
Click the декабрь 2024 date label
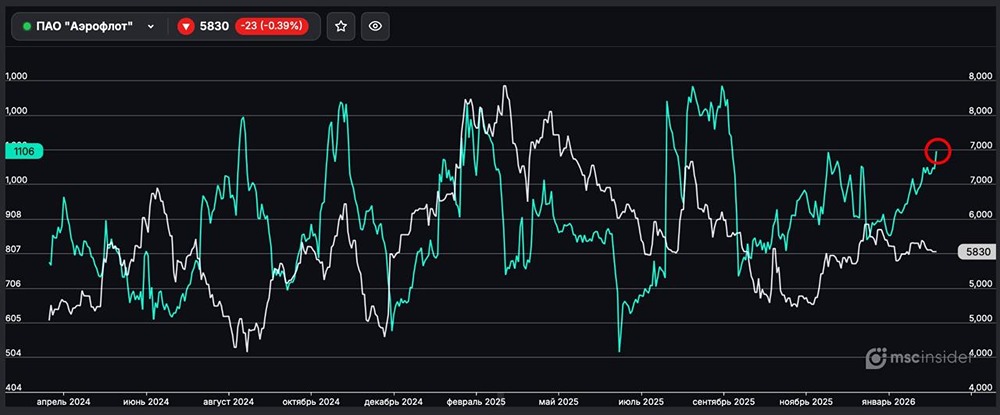(x=393, y=402)
